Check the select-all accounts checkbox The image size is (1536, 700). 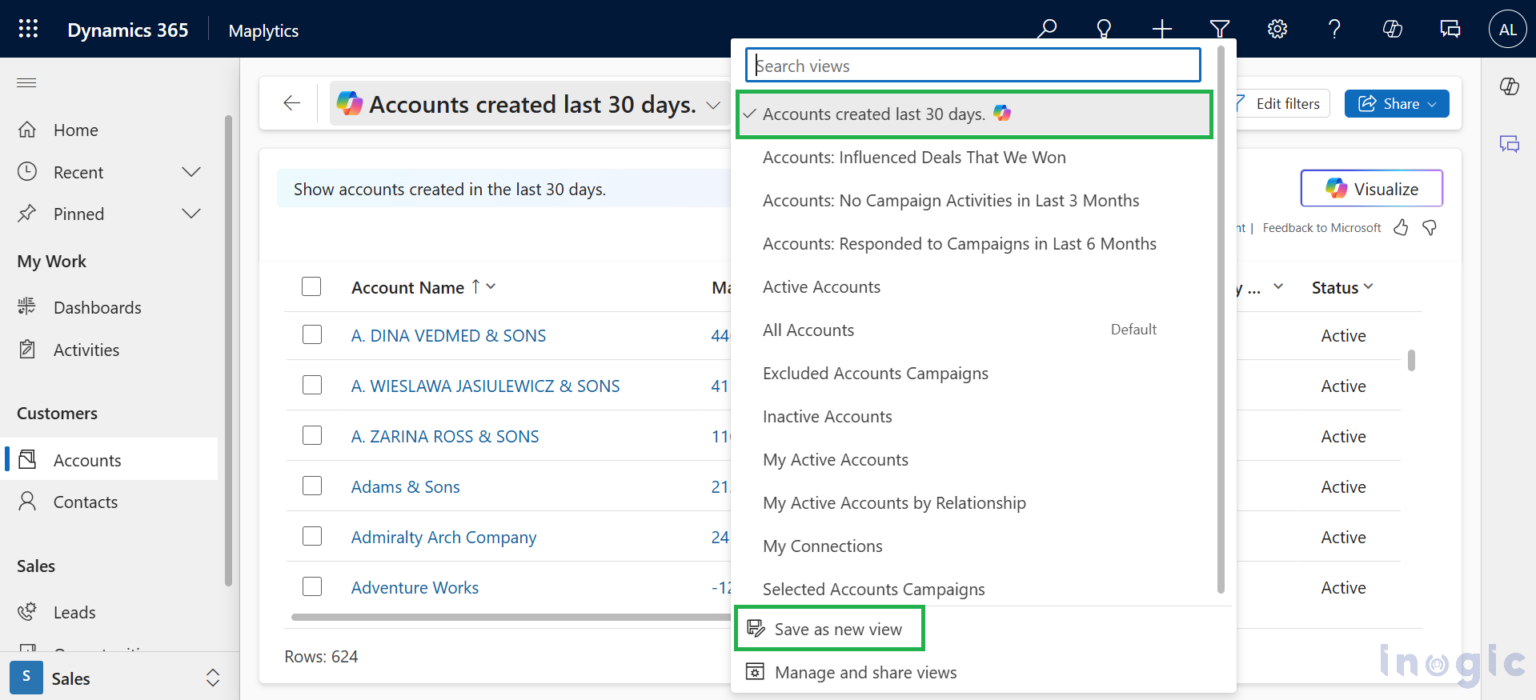pos(311,286)
